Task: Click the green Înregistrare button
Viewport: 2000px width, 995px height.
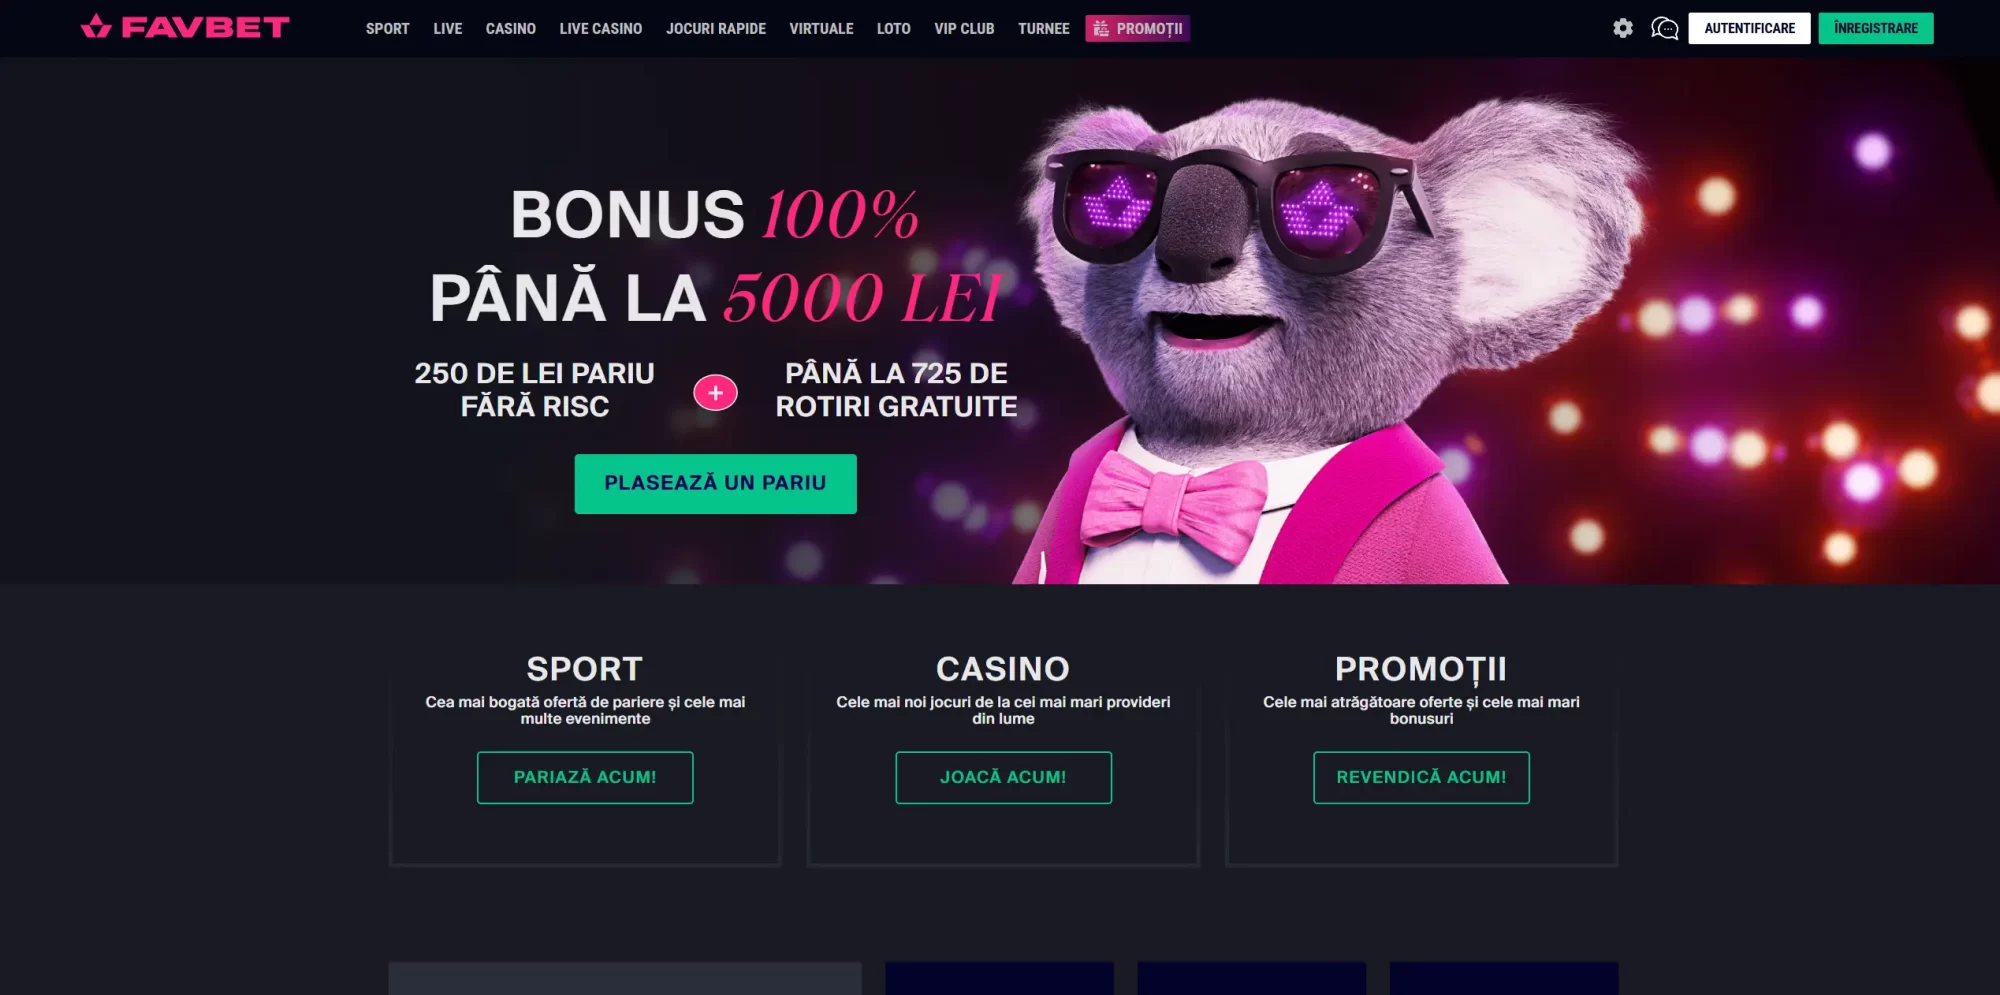Action: [x=1876, y=28]
